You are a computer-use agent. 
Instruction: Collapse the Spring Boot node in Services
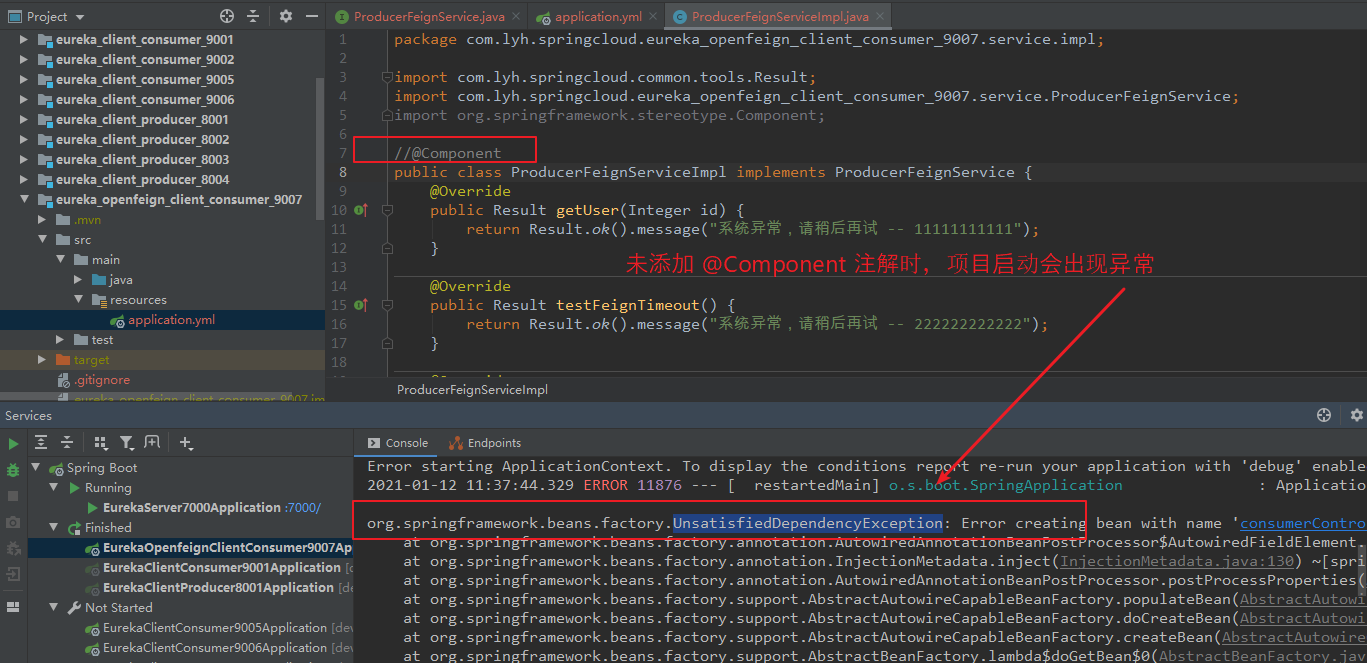[x=37, y=468]
